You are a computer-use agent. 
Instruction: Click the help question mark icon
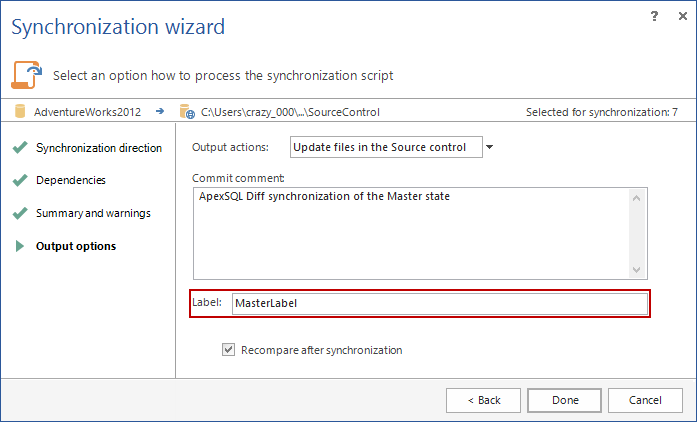click(x=654, y=16)
